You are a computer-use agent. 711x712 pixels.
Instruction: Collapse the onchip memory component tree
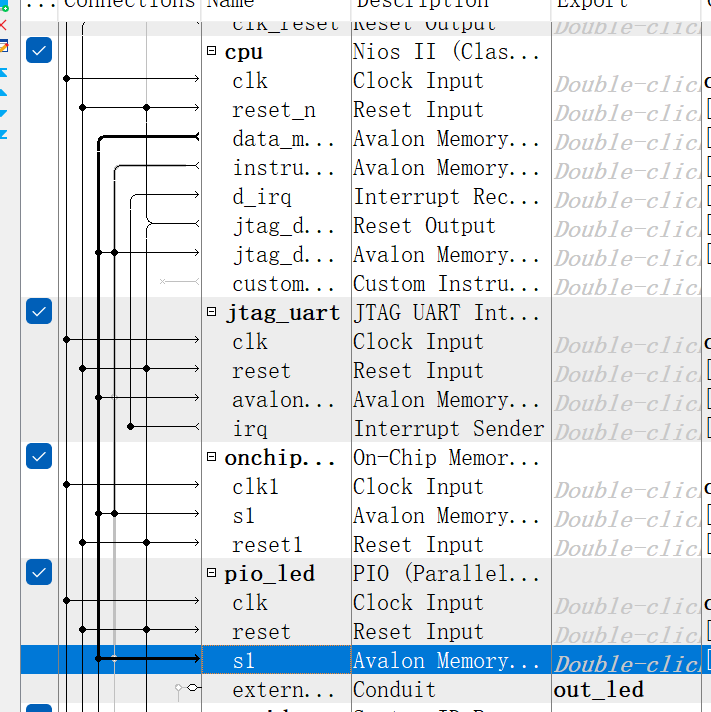212,456
